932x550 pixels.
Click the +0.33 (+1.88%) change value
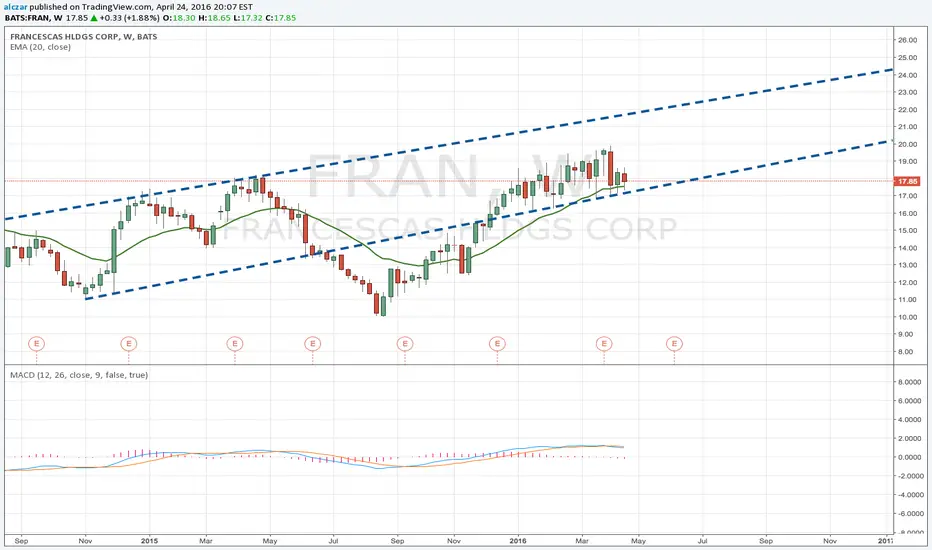pyautogui.click(x=130, y=18)
